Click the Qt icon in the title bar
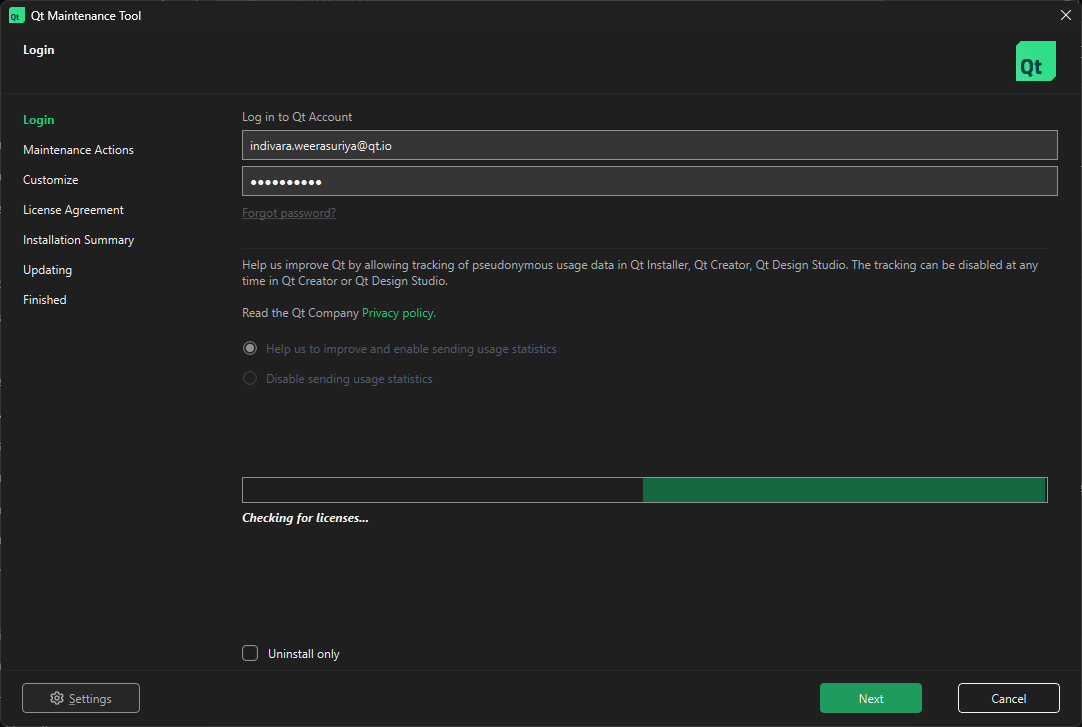 [x=16, y=15]
